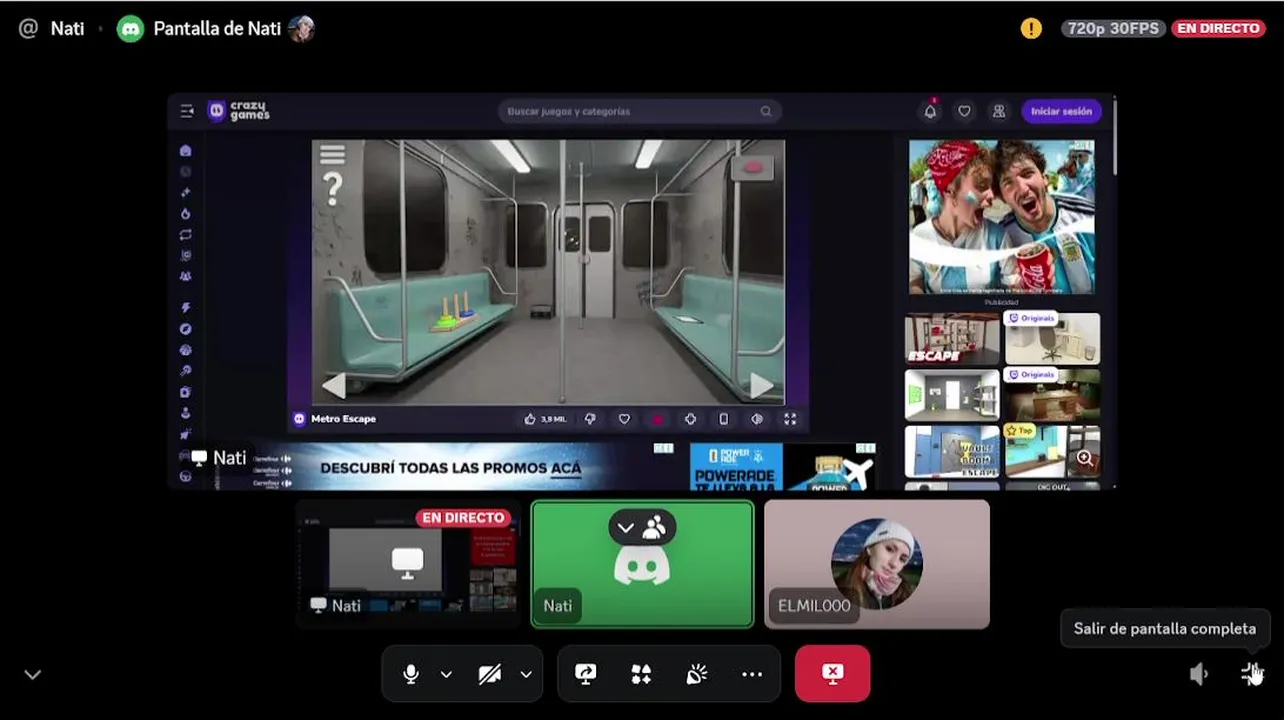Open the lightning bolt category in sidebar
The width and height of the screenshot is (1284, 720).
coord(185,308)
